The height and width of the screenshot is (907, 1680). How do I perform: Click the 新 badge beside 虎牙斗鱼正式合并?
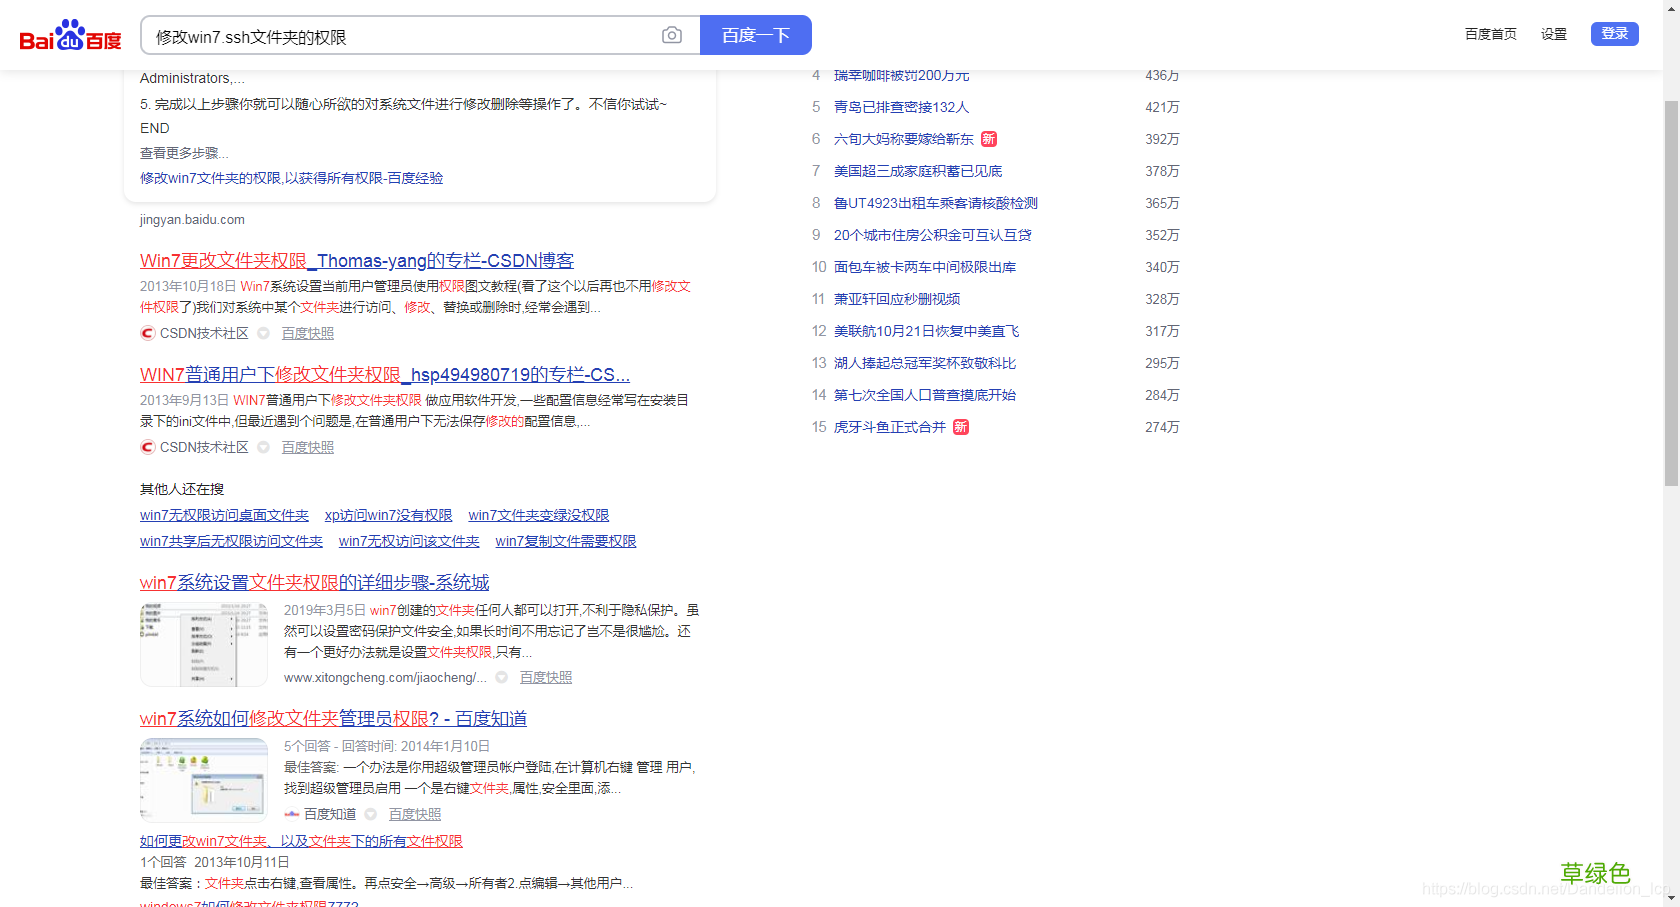pyautogui.click(x=960, y=427)
